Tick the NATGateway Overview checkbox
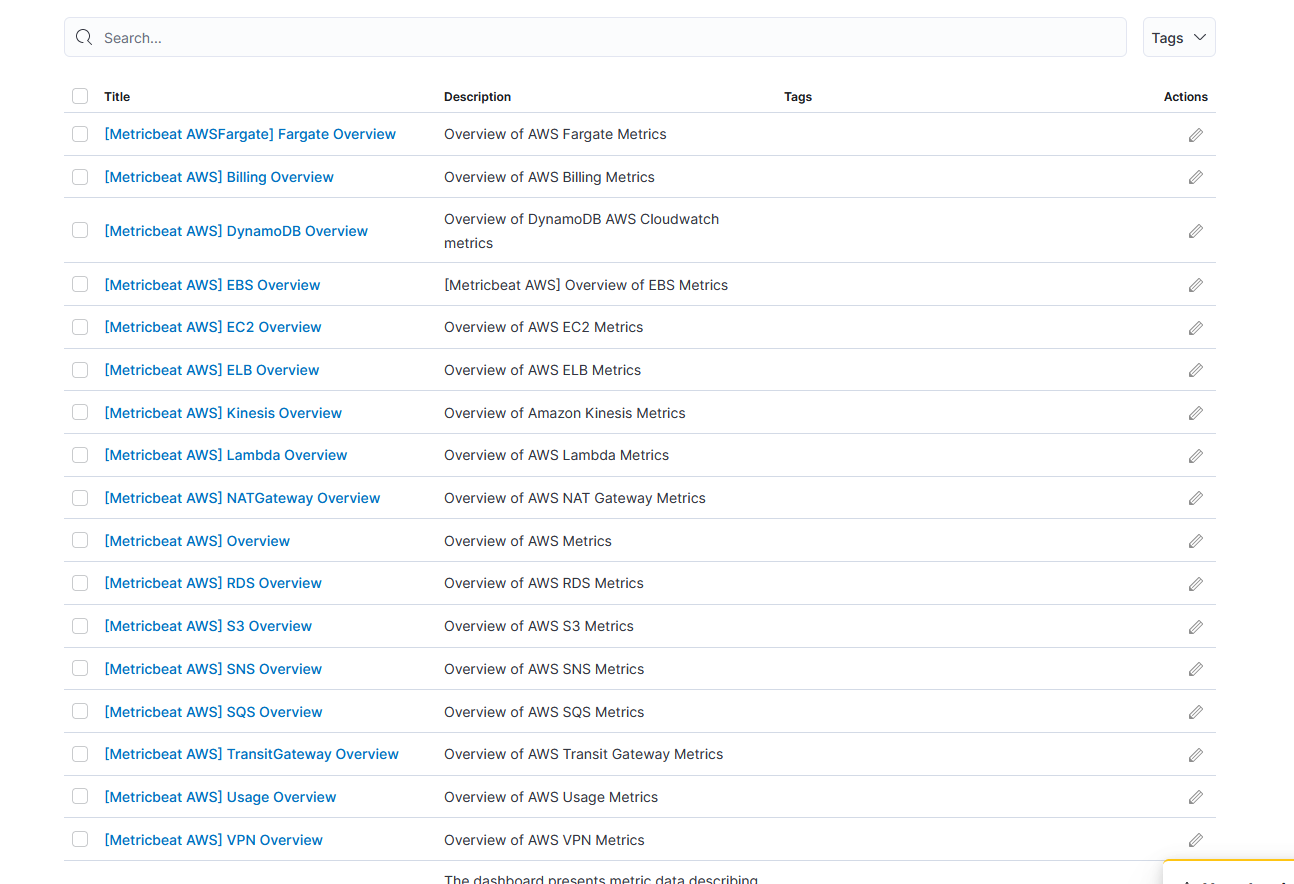The image size is (1294, 884). pos(80,498)
